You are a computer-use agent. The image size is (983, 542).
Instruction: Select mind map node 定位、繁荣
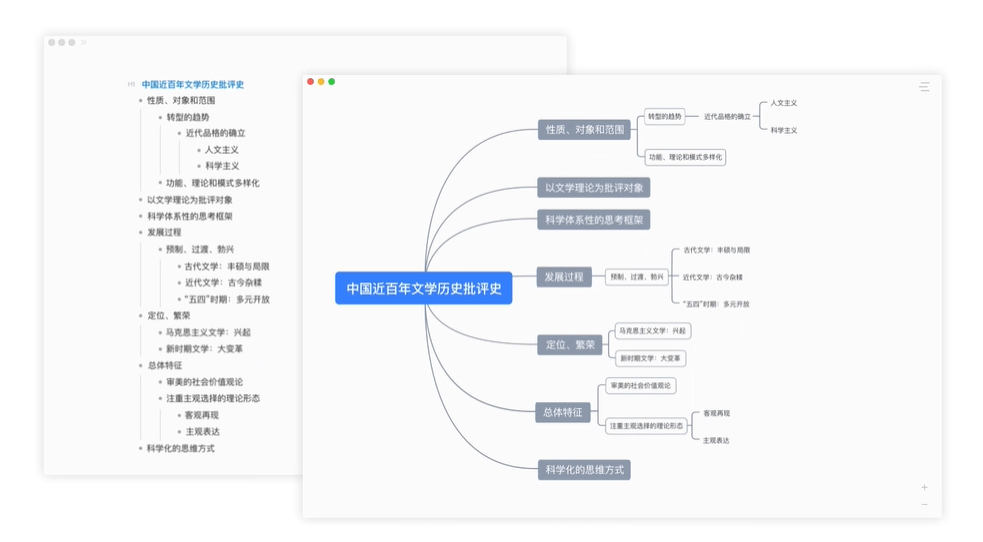(x=570, y=345)
